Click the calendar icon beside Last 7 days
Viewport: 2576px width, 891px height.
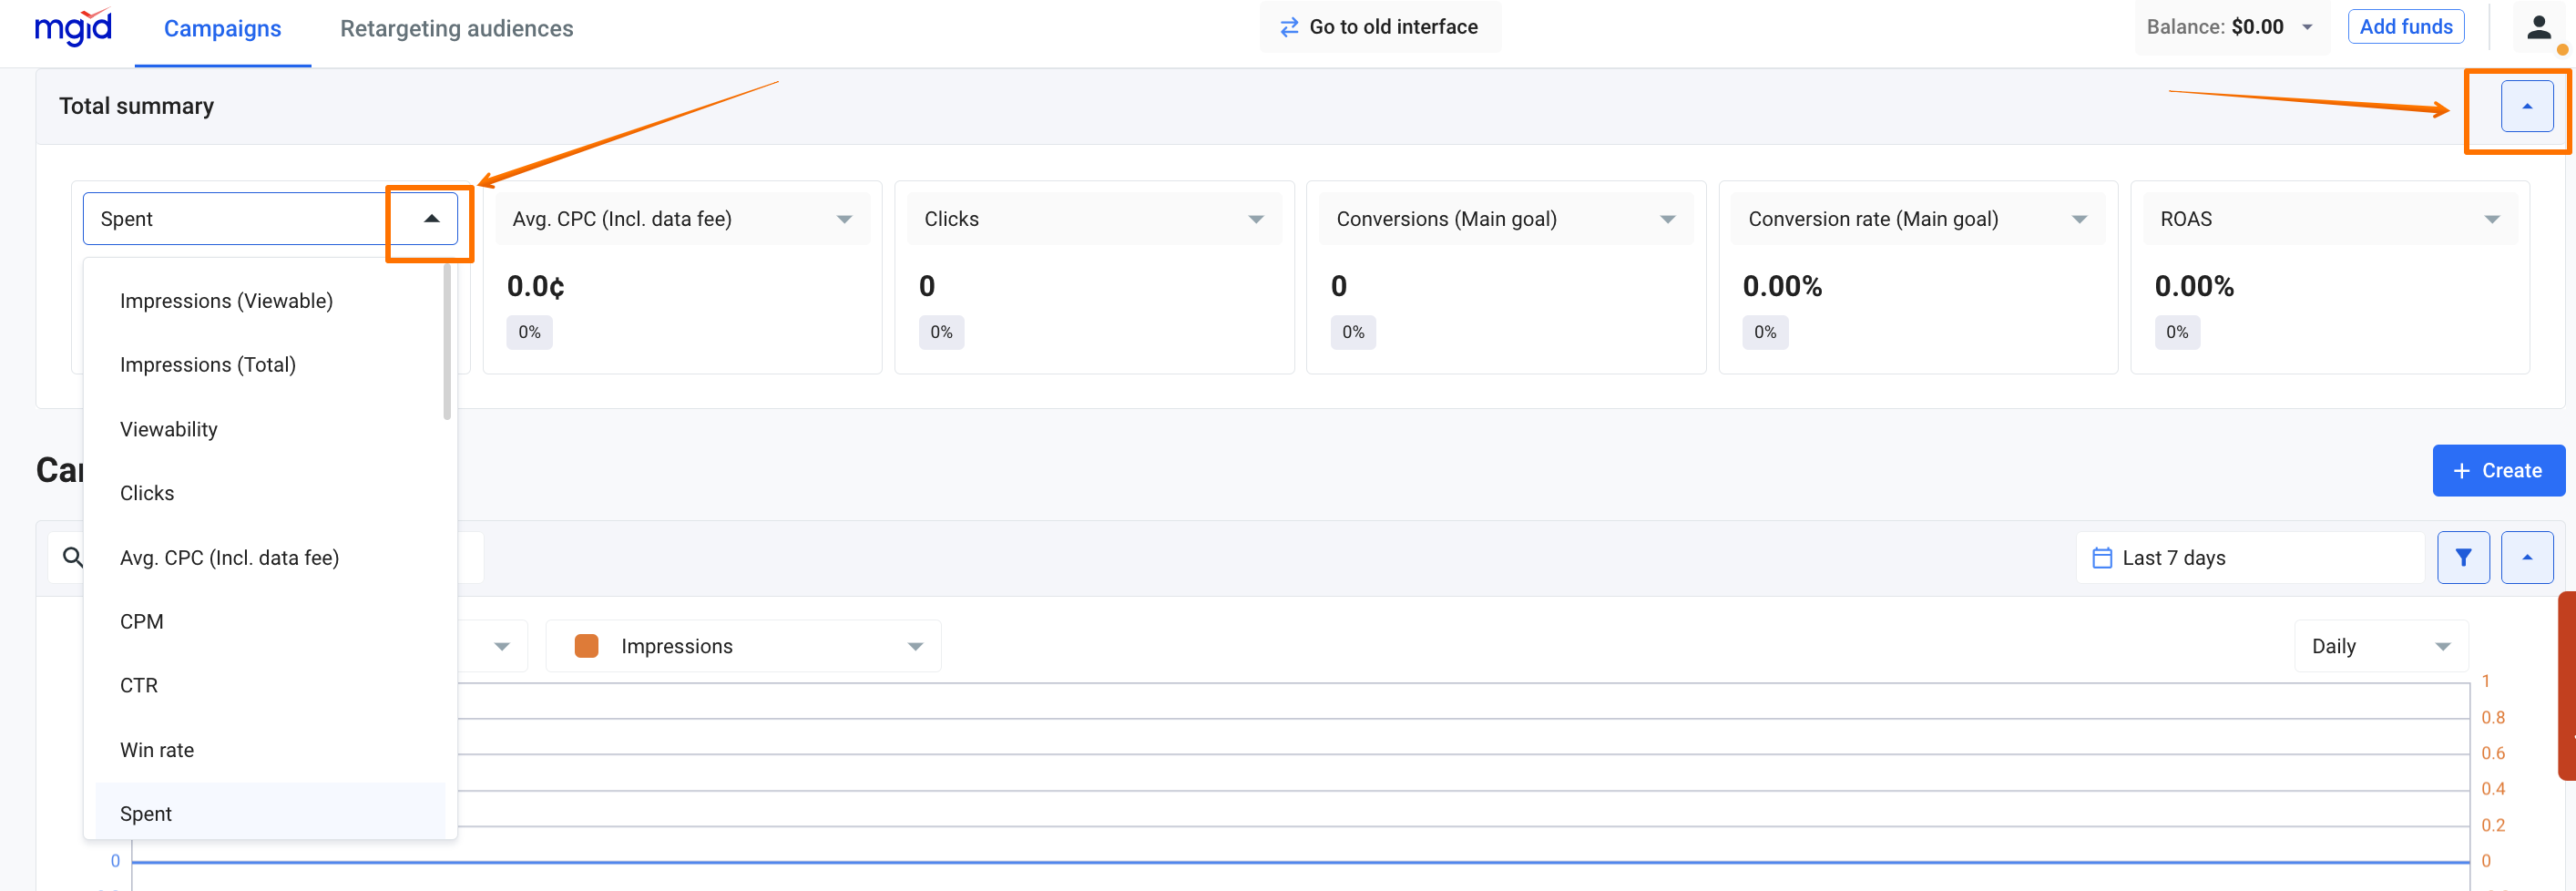[x=2102, y=558]
